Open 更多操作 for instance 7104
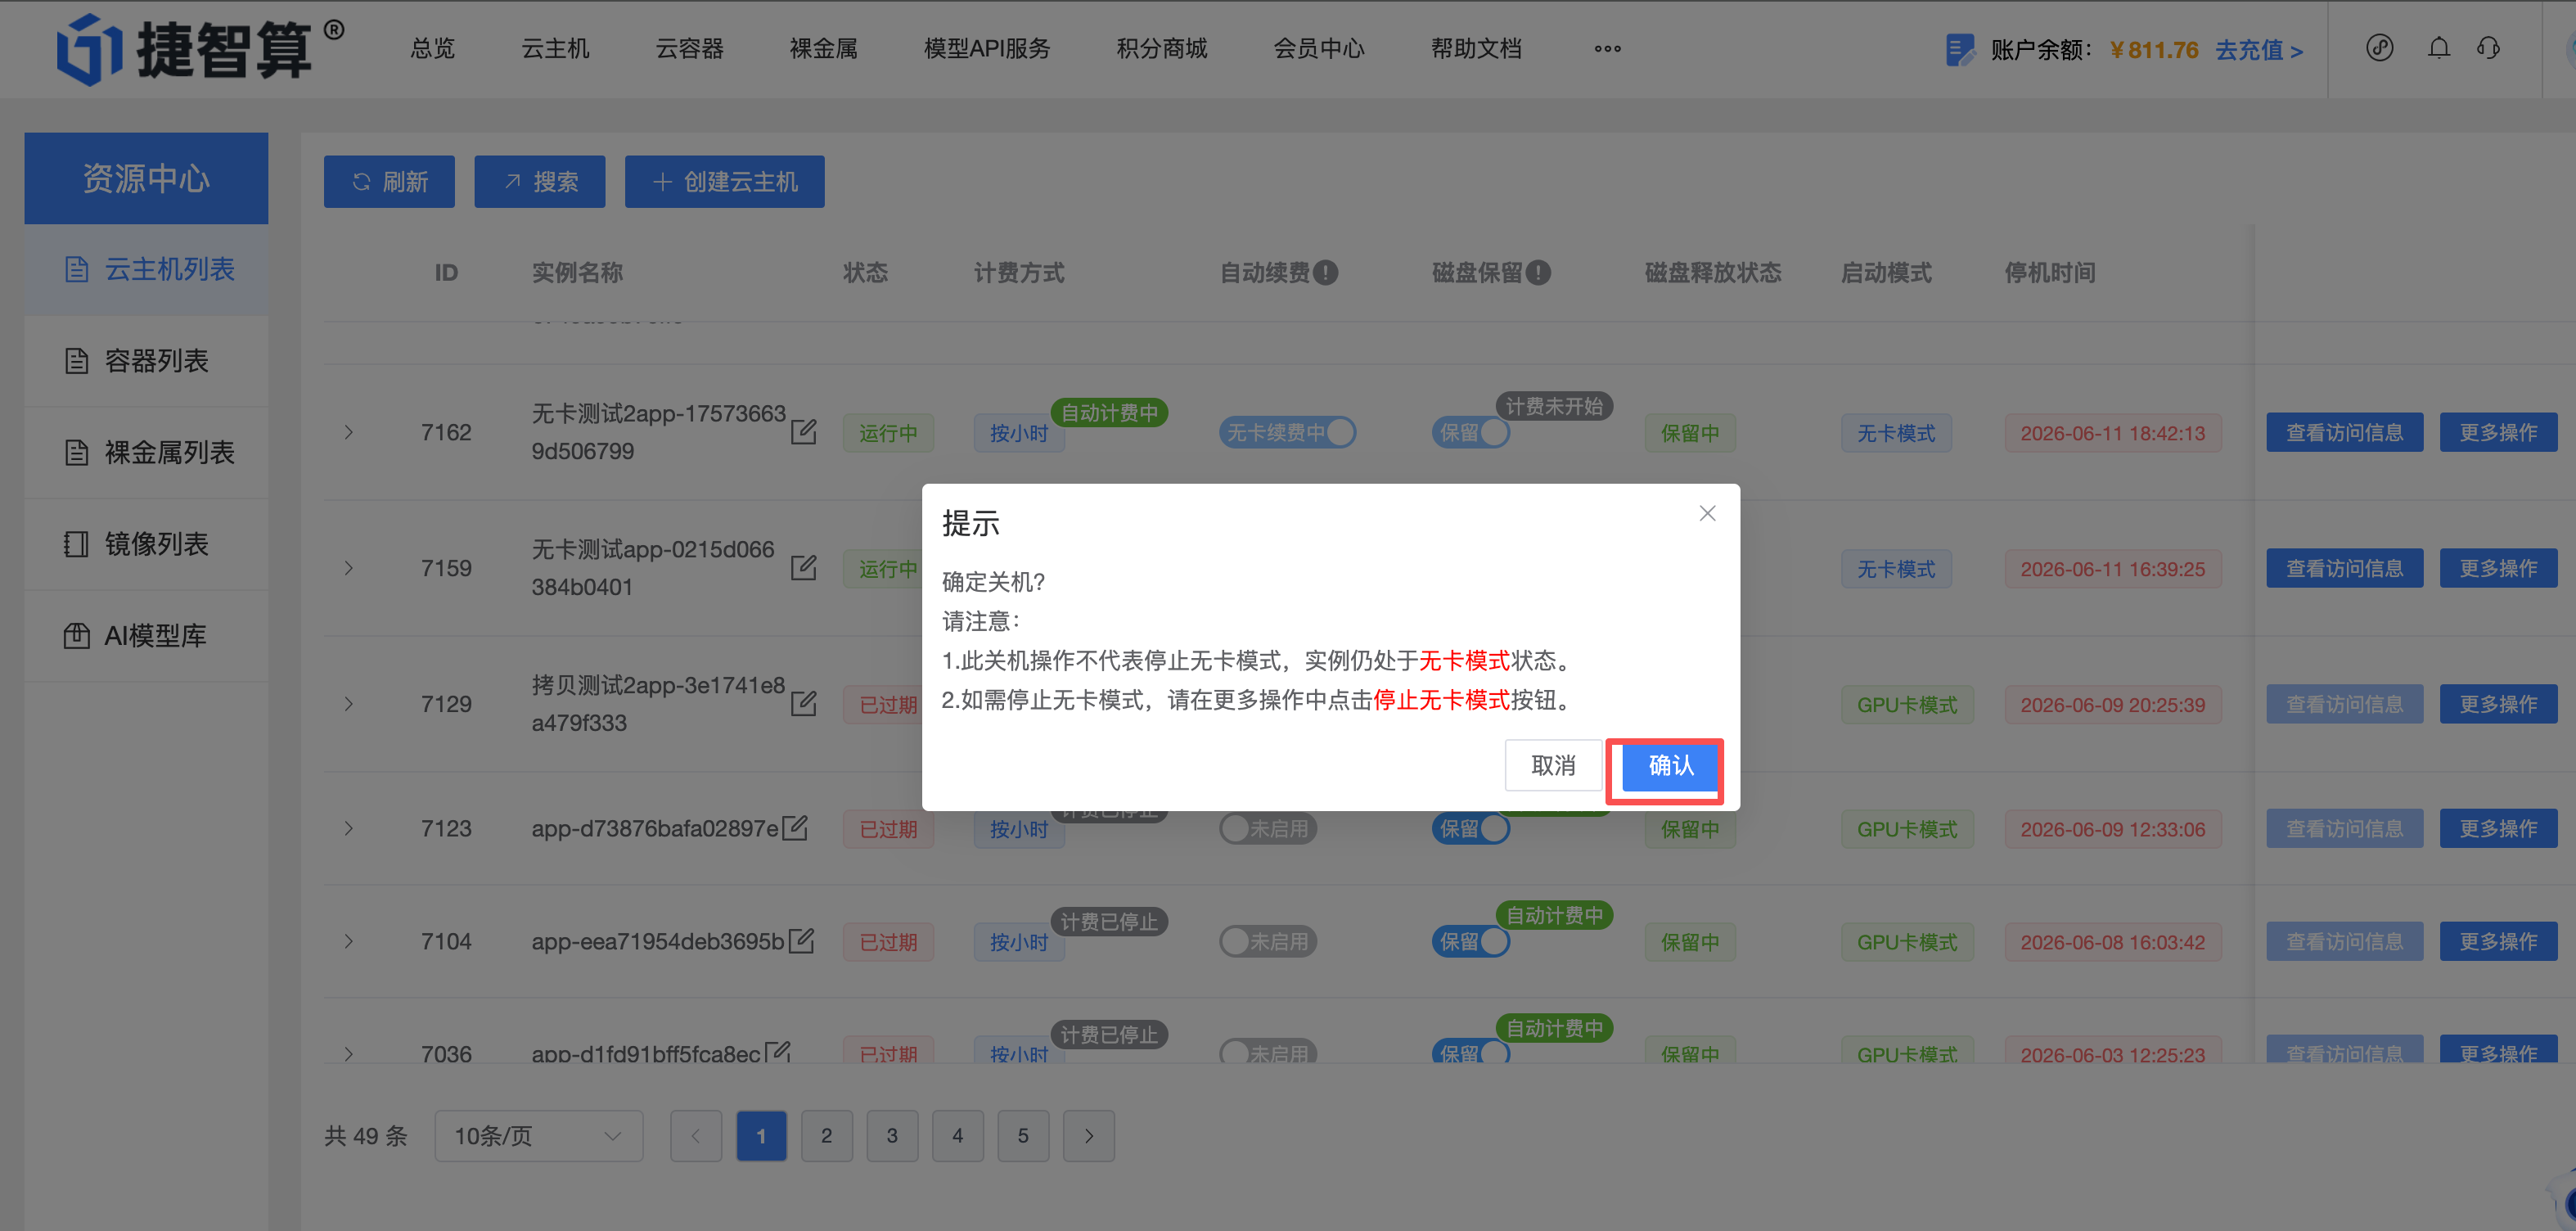The height and width of the screenshot is (1231, 2576). 2498,942
